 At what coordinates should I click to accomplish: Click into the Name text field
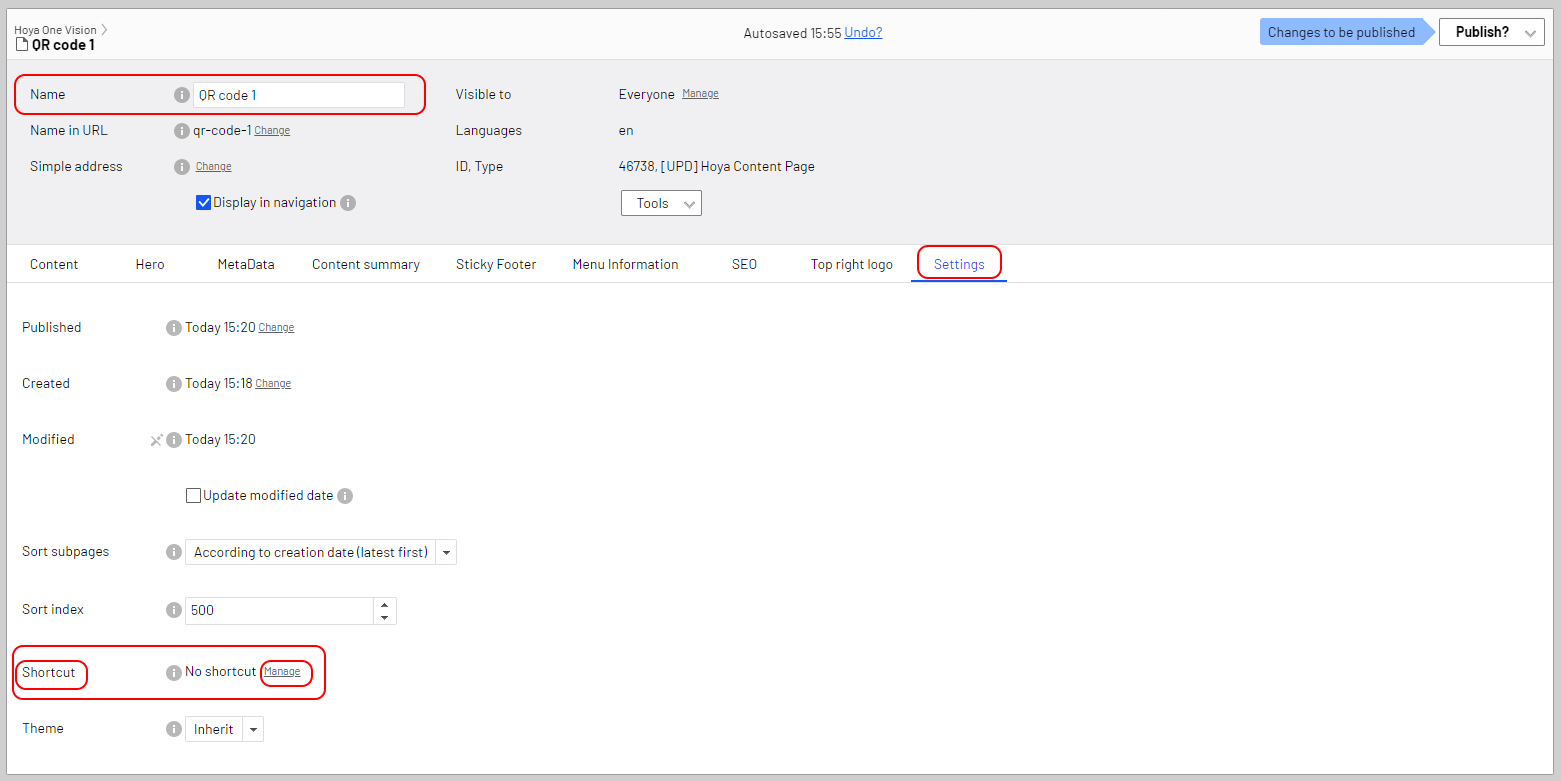point(298,95)
